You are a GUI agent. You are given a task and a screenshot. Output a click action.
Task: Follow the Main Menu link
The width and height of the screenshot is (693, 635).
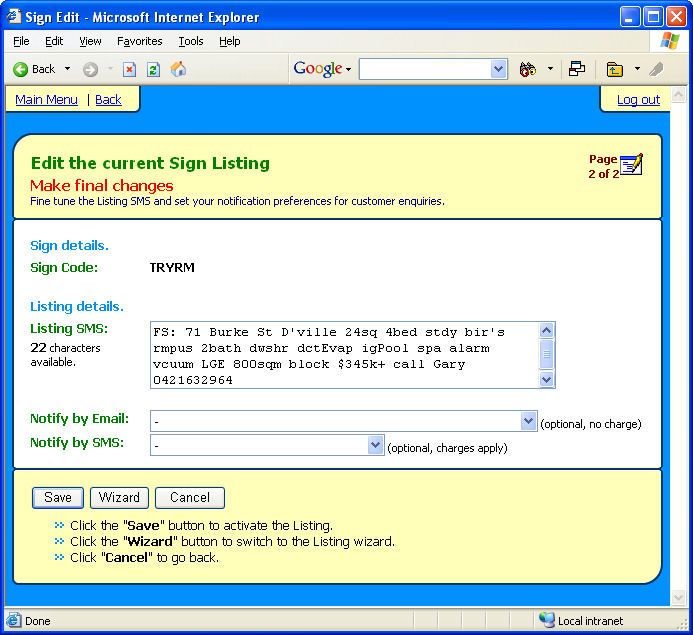46,100
